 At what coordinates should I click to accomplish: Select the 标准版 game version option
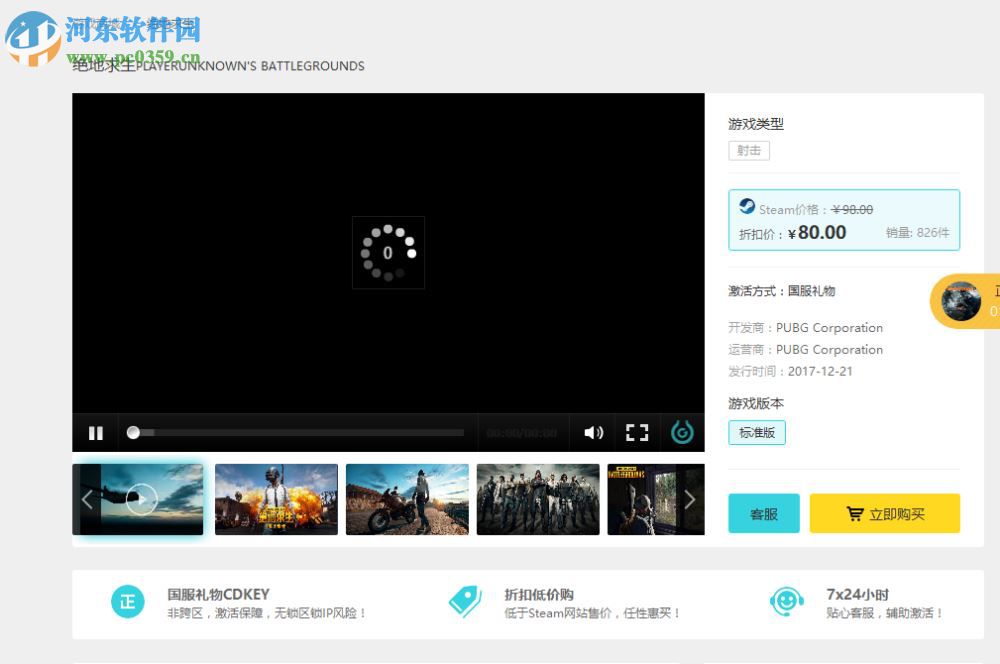point(757,432)
